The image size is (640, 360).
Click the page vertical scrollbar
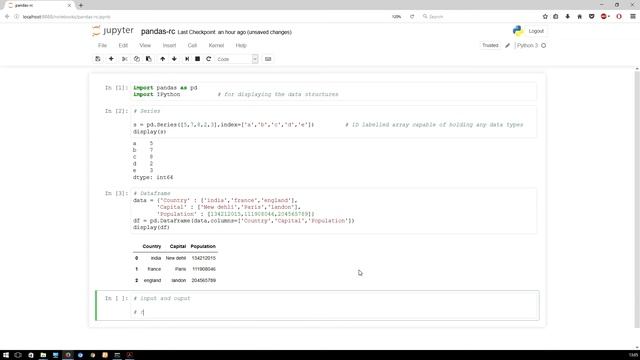[637, 198]
